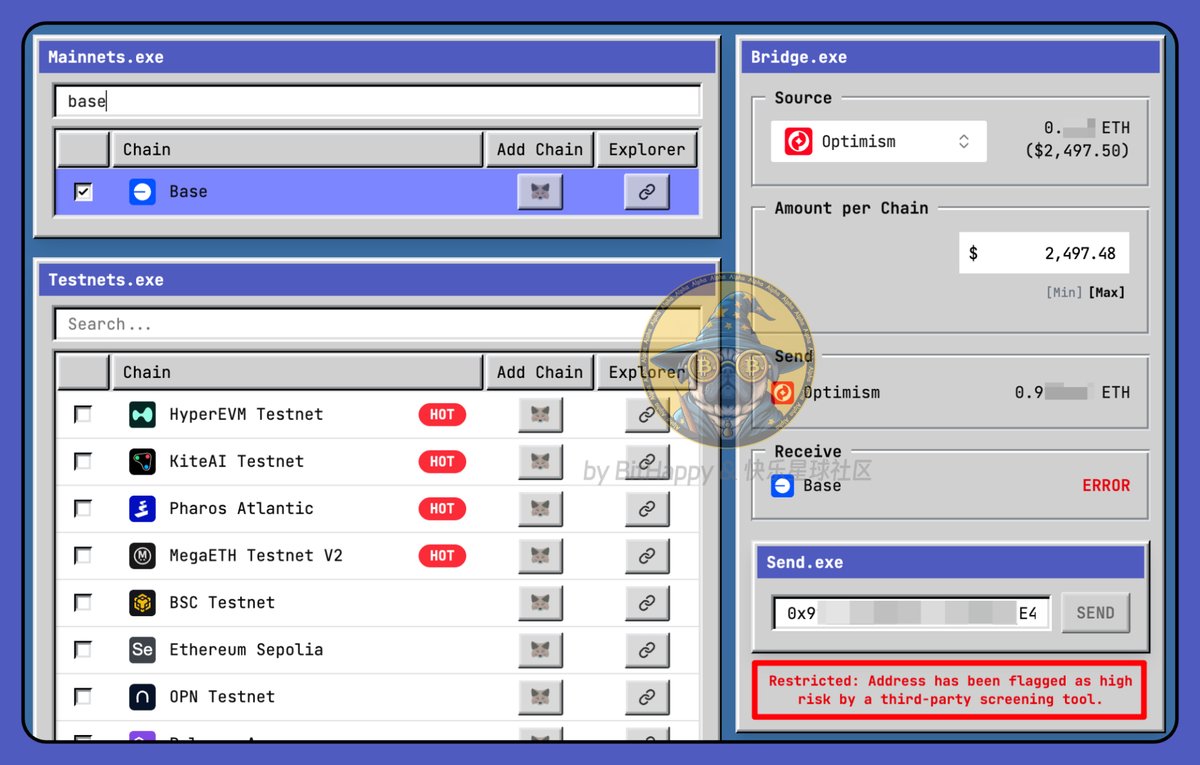This screenshot has height=765, width=1200.
Task: Open Ethereum Sepolia explorer link
Action: coord(647,649)
